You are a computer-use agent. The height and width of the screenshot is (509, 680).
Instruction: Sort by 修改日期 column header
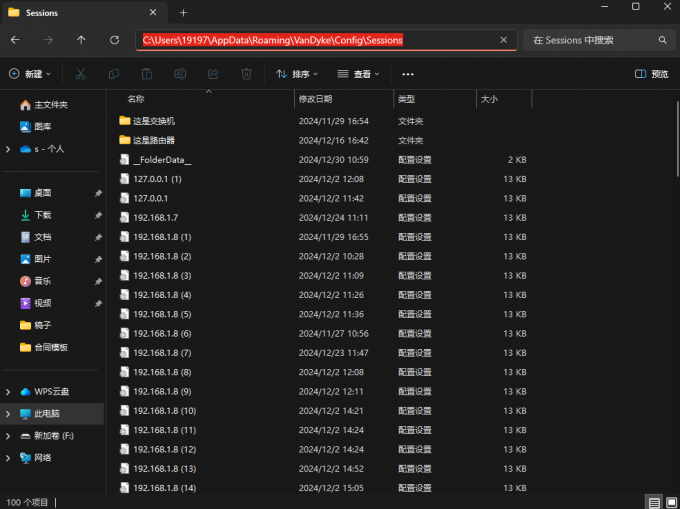pyautogui.click(x=315, y=99)
